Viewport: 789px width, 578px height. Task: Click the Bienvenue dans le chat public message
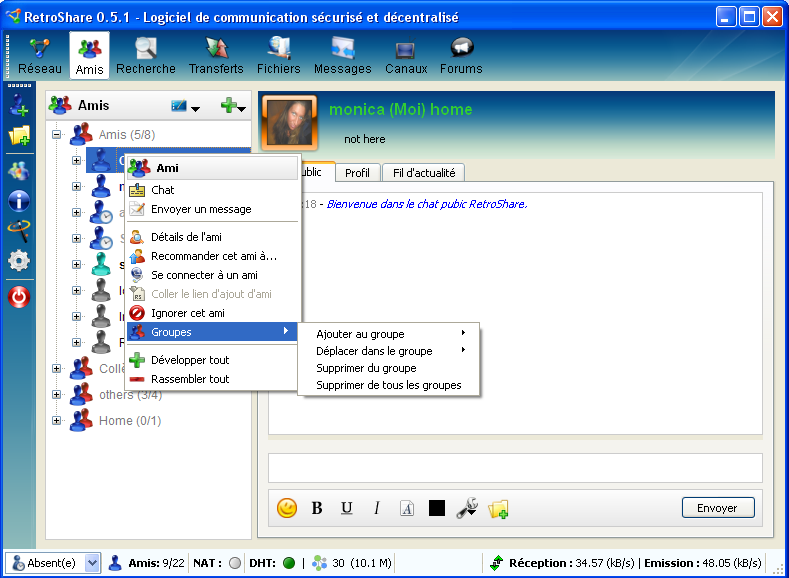pyautogui.click(x=427, y=204)
